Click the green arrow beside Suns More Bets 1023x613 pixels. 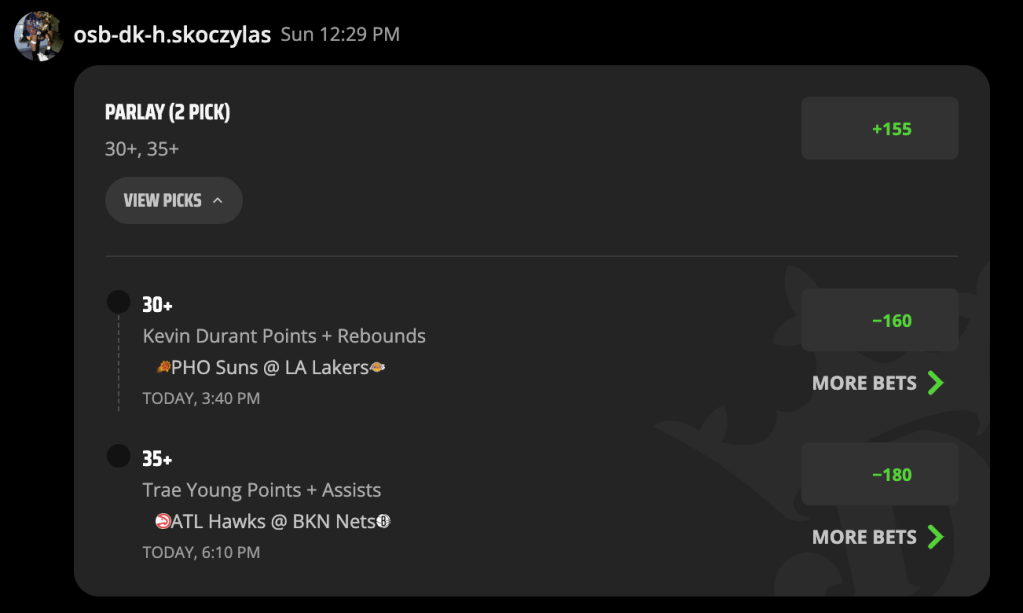pyautogui.click(x=936, y=383)
